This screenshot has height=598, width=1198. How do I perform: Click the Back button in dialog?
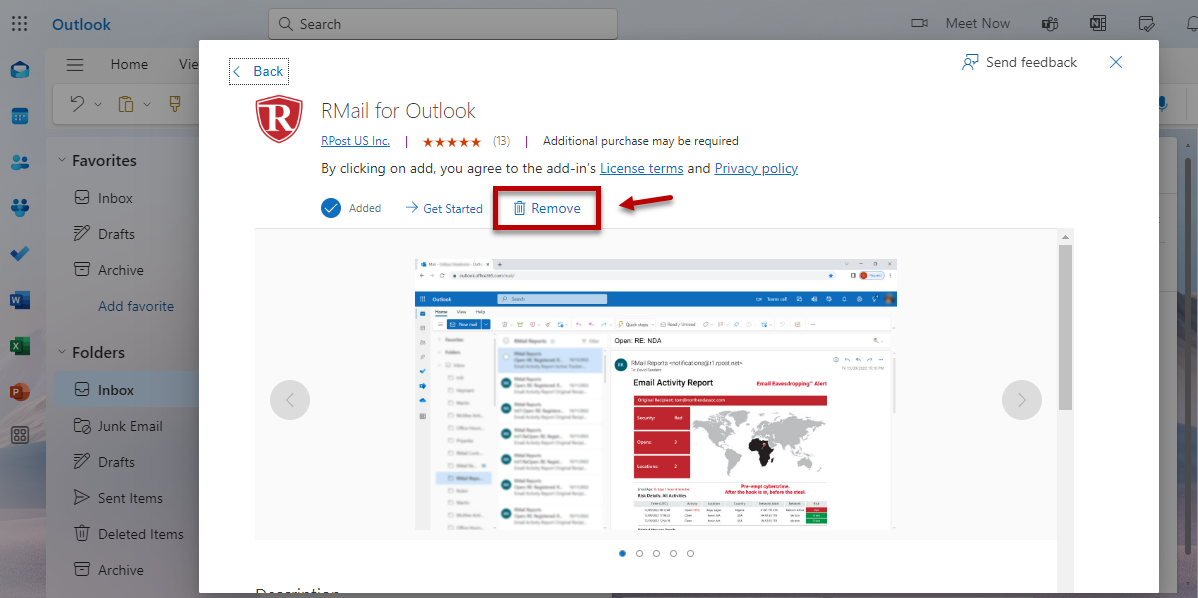(258, 71)
